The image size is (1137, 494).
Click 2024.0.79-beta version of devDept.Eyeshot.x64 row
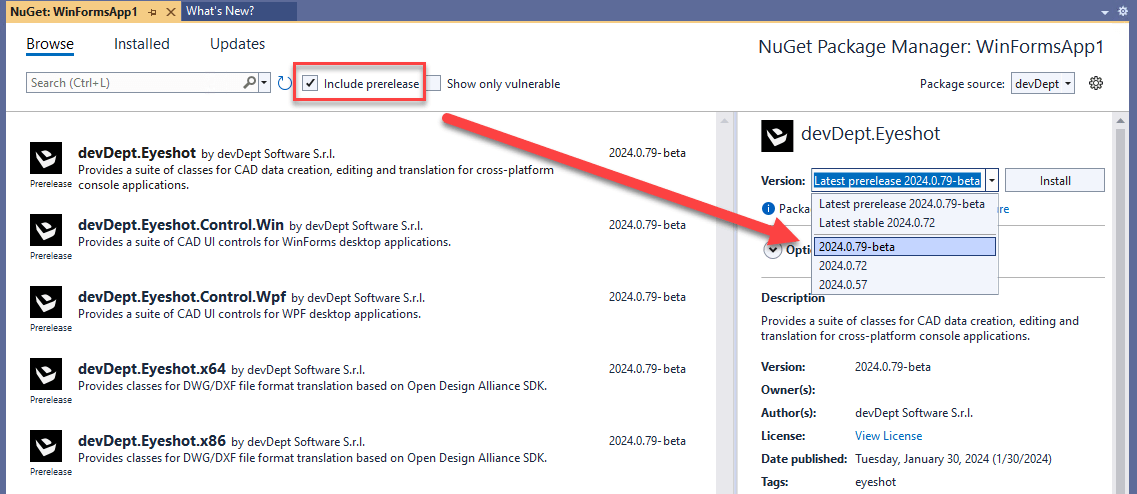[x=647, y=369]
